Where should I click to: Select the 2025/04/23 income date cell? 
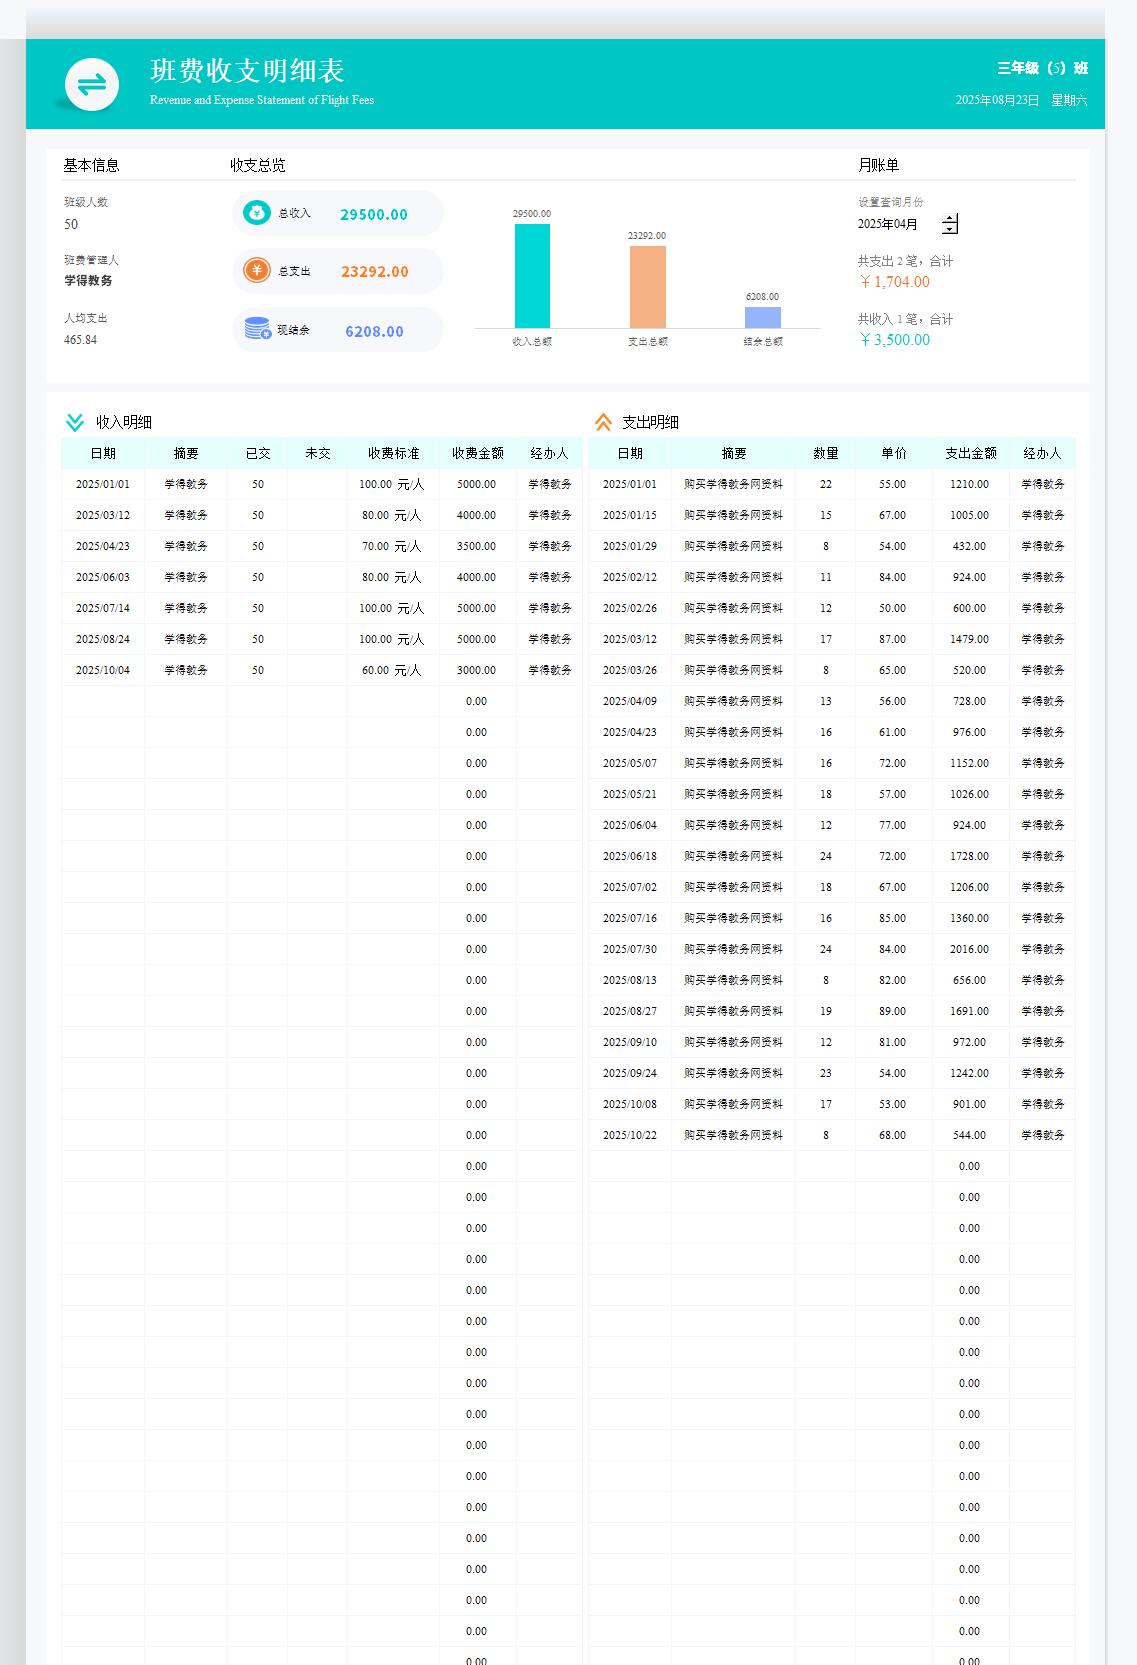click(103, 546)
